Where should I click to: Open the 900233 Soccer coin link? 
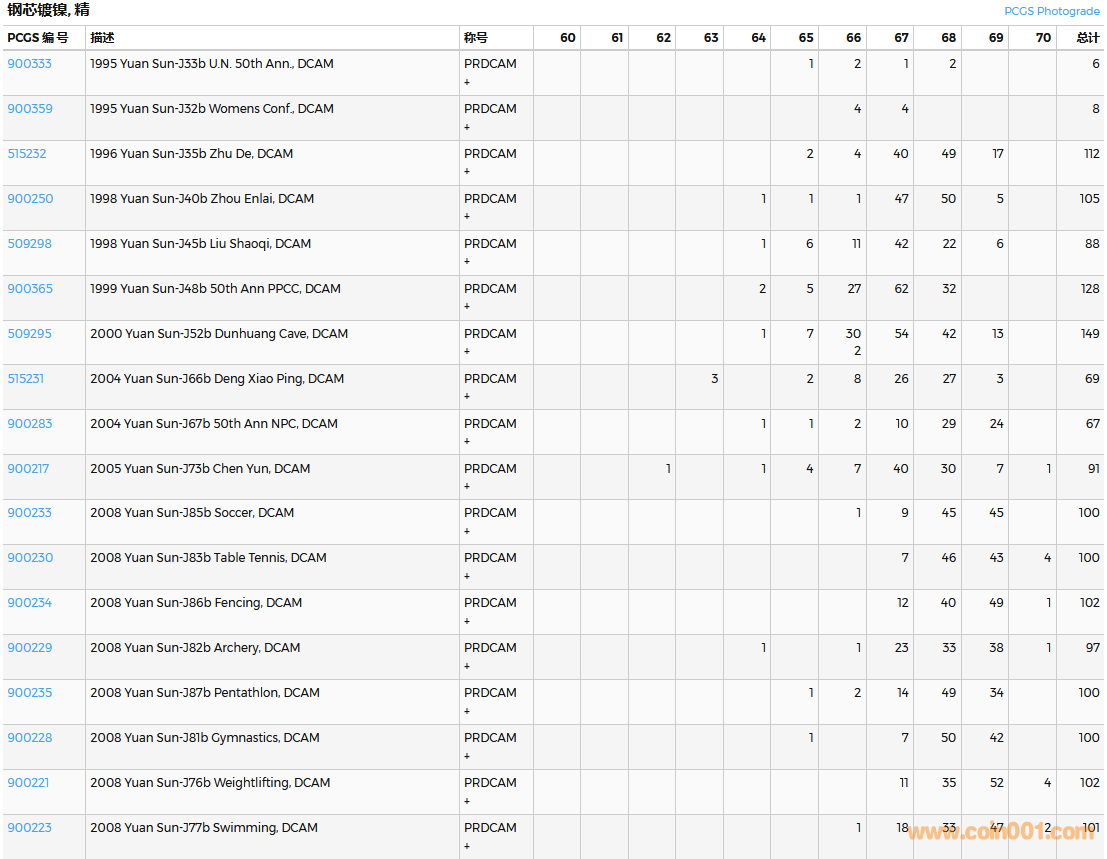[29, 513]
